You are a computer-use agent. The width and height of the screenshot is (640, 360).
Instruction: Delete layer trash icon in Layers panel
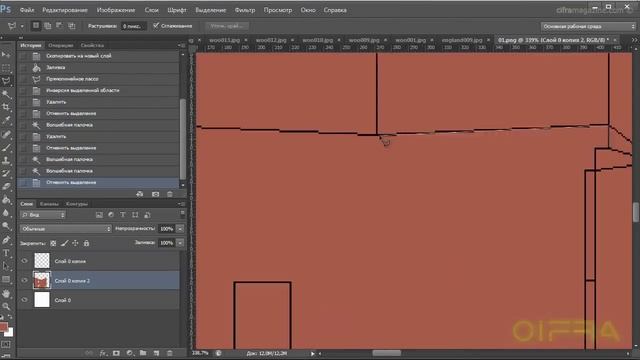point(170,353)
